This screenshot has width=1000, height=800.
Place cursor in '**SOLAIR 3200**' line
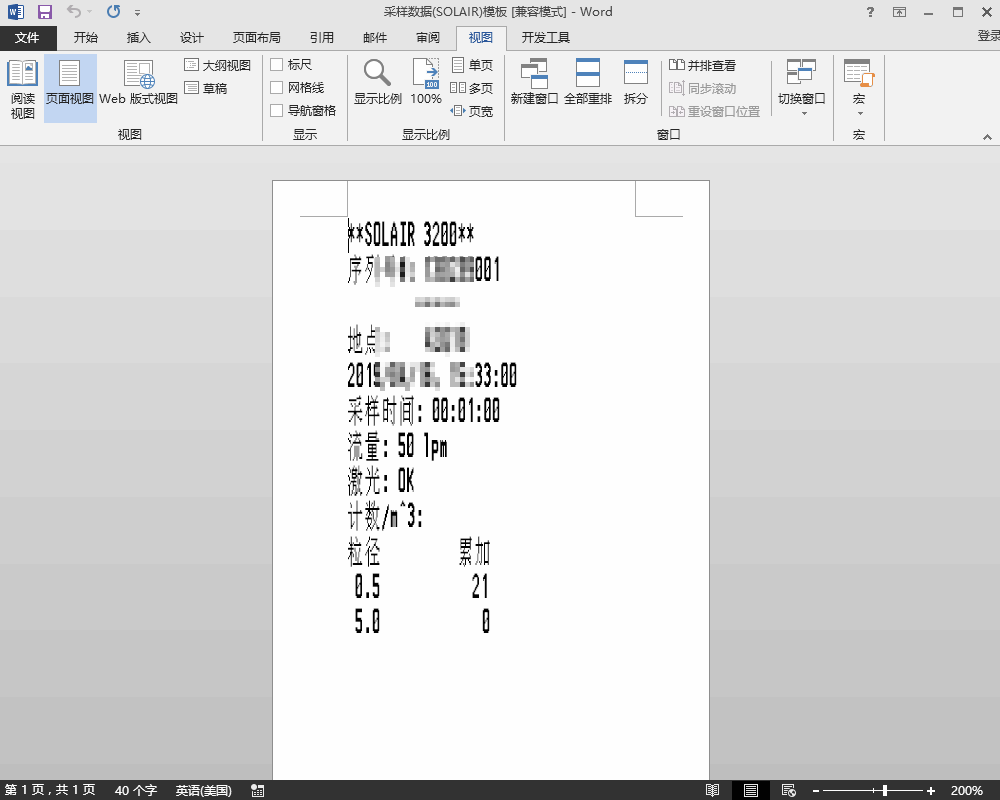[411, 235]
